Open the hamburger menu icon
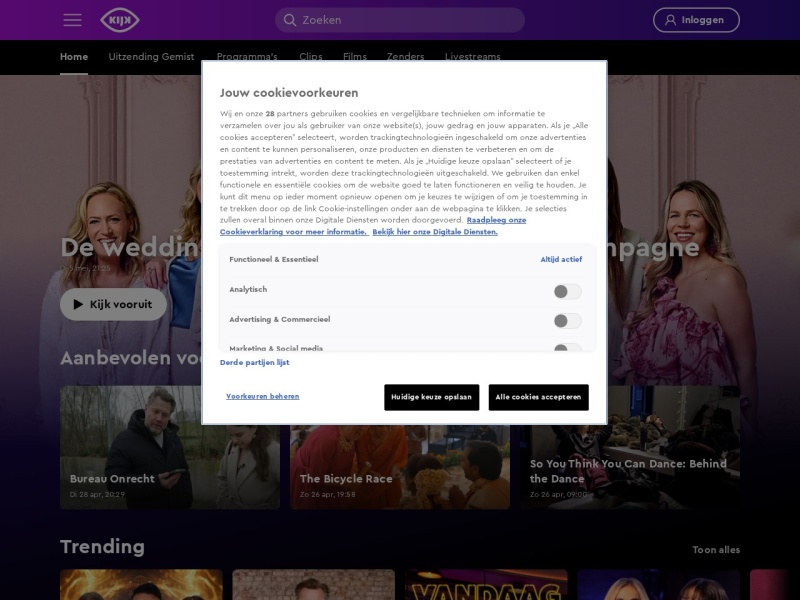The height and width of the screenshot is (600, 800). point(72,20)
